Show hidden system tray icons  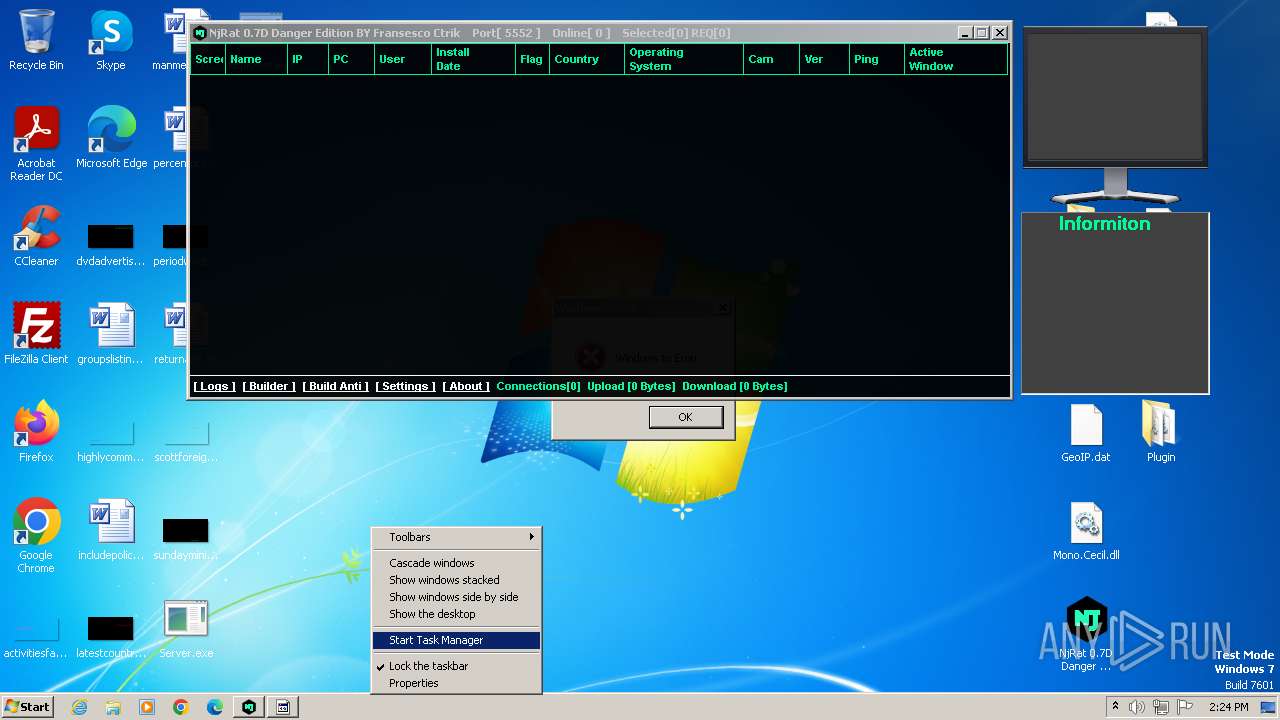click(x=1115, y=707)
